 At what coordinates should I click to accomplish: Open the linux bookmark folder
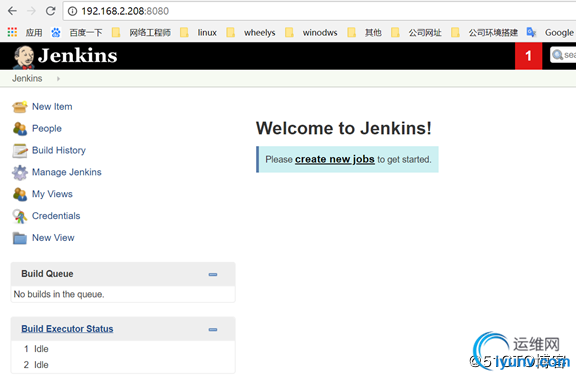click(199, 32)
